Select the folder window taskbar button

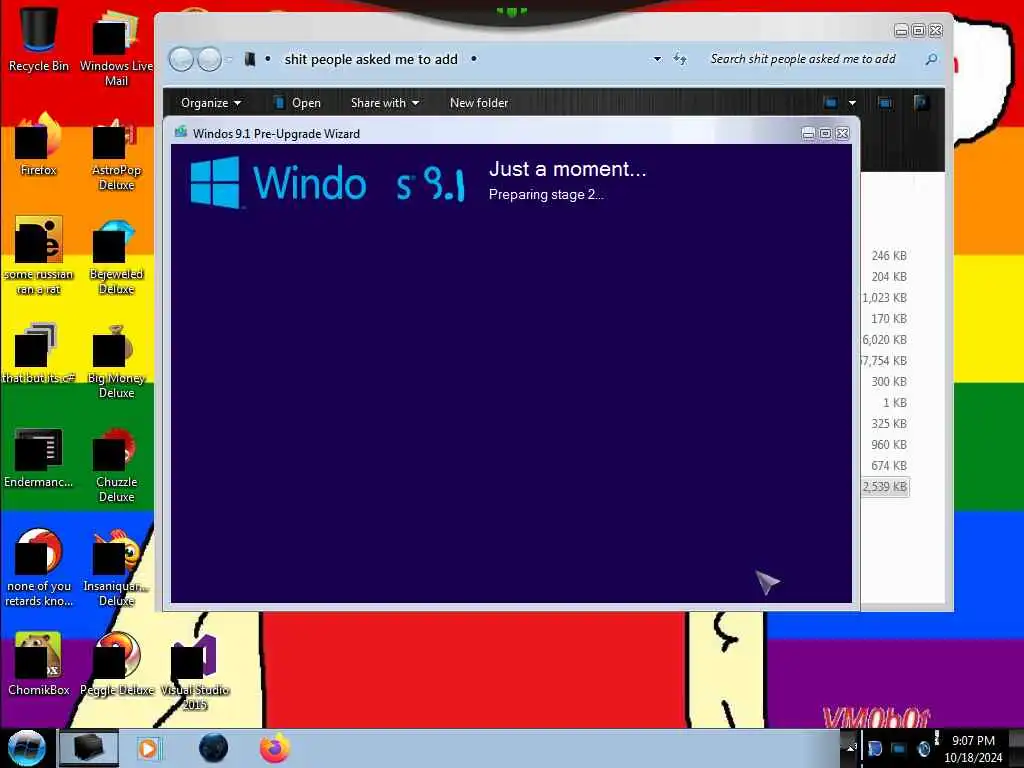click(89, 748)
